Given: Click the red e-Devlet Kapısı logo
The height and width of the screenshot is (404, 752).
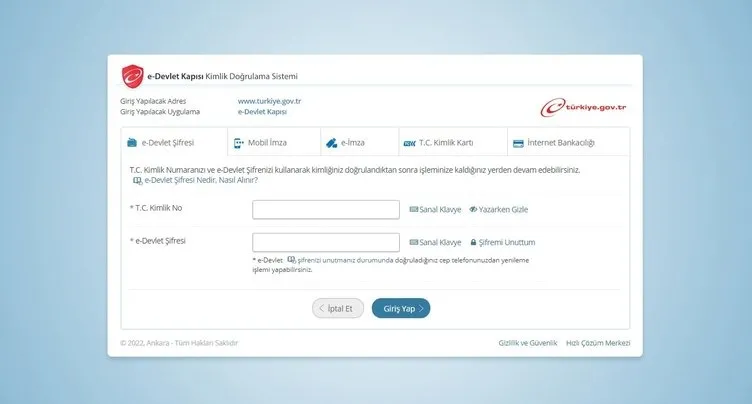Looking at the screenshot, I should click(x=134, y=76).
